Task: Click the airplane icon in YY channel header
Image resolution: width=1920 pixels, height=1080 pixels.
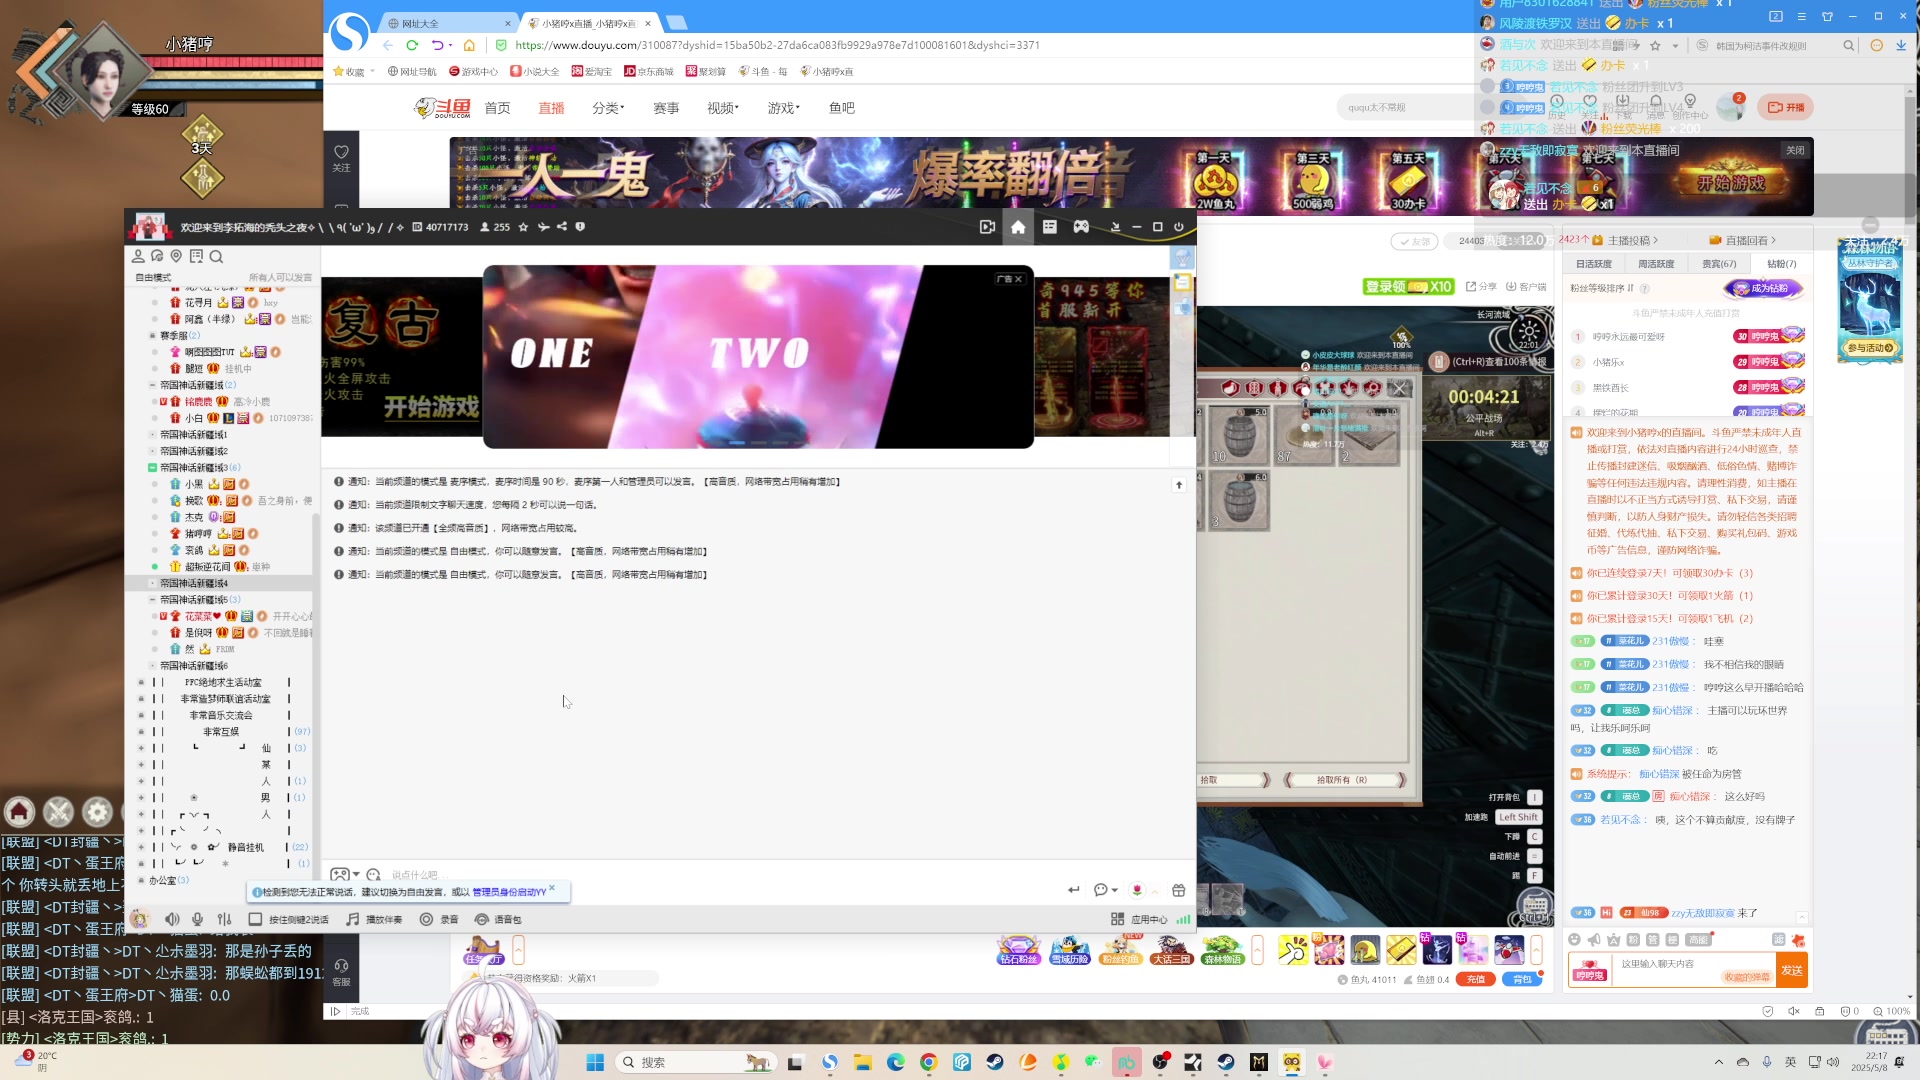Action: [544, 227]
